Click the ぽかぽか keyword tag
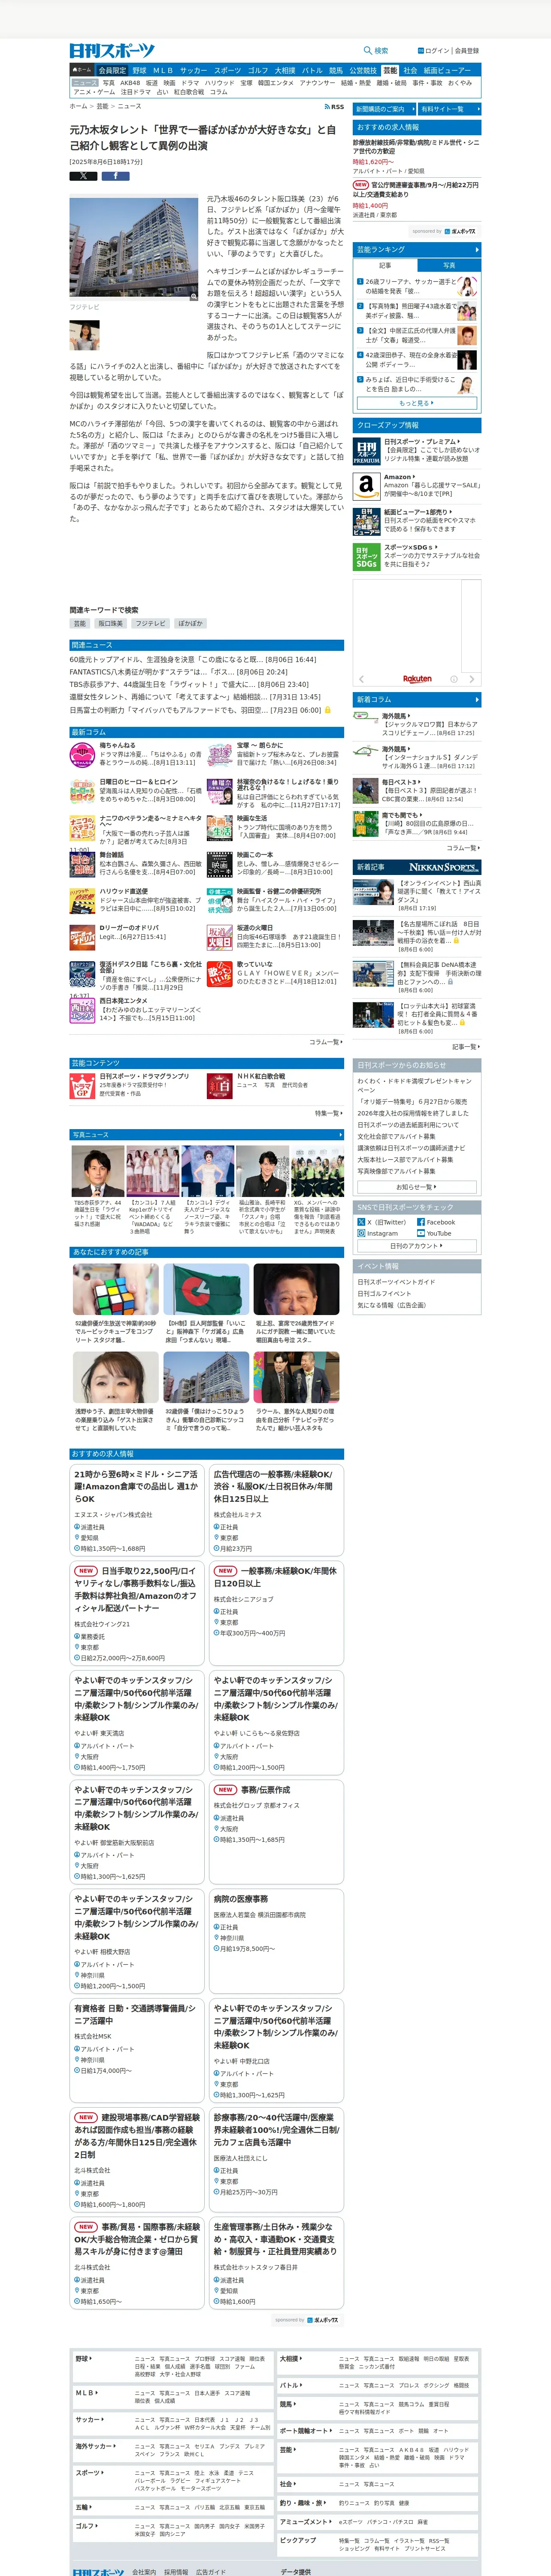The image size is (551, 2576). [190, 623]
